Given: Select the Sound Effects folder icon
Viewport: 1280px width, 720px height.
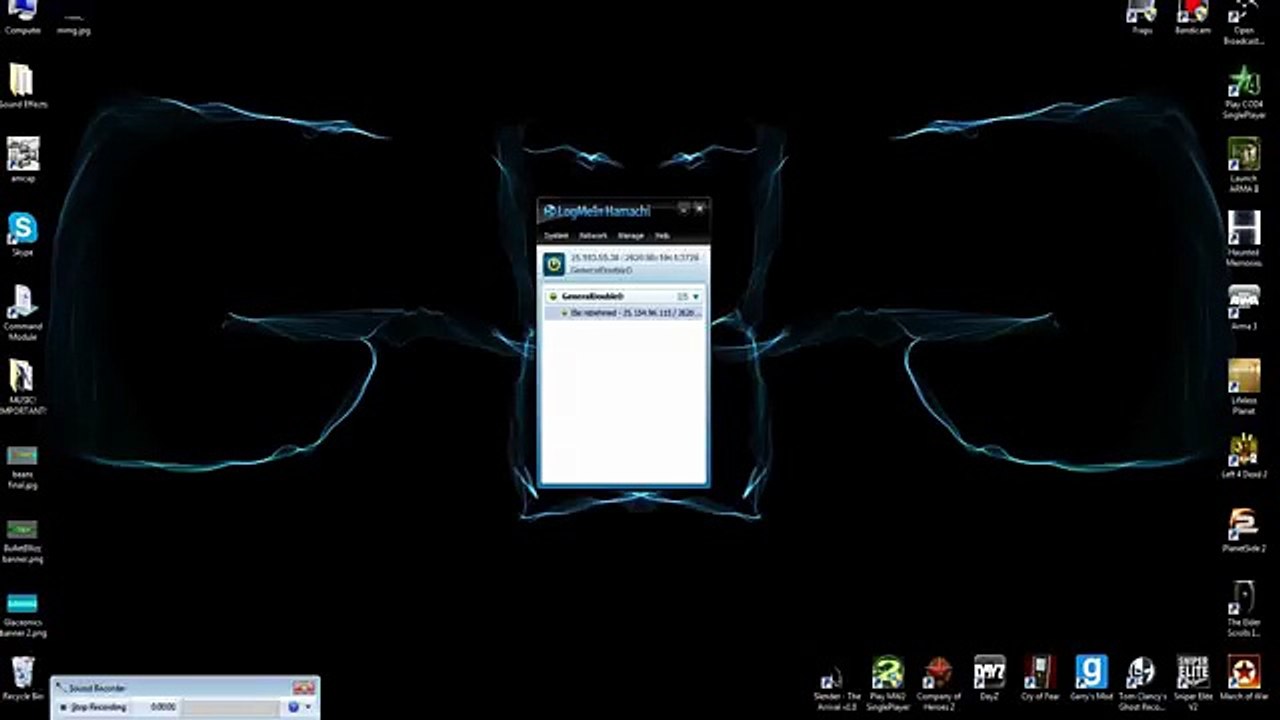Looking at the screenshot, I should pyautogui.click(x=22, y=86).
